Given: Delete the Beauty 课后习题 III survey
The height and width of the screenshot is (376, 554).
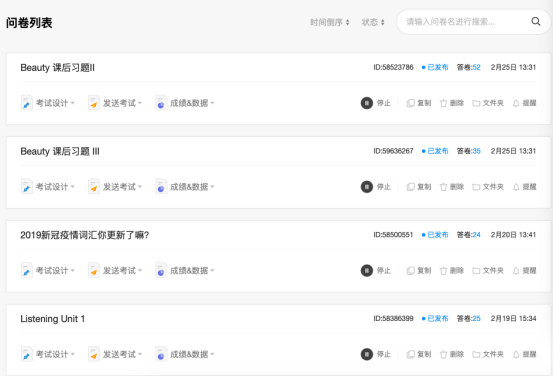Looking at the screenshot, I should click(x=452, y=187).
